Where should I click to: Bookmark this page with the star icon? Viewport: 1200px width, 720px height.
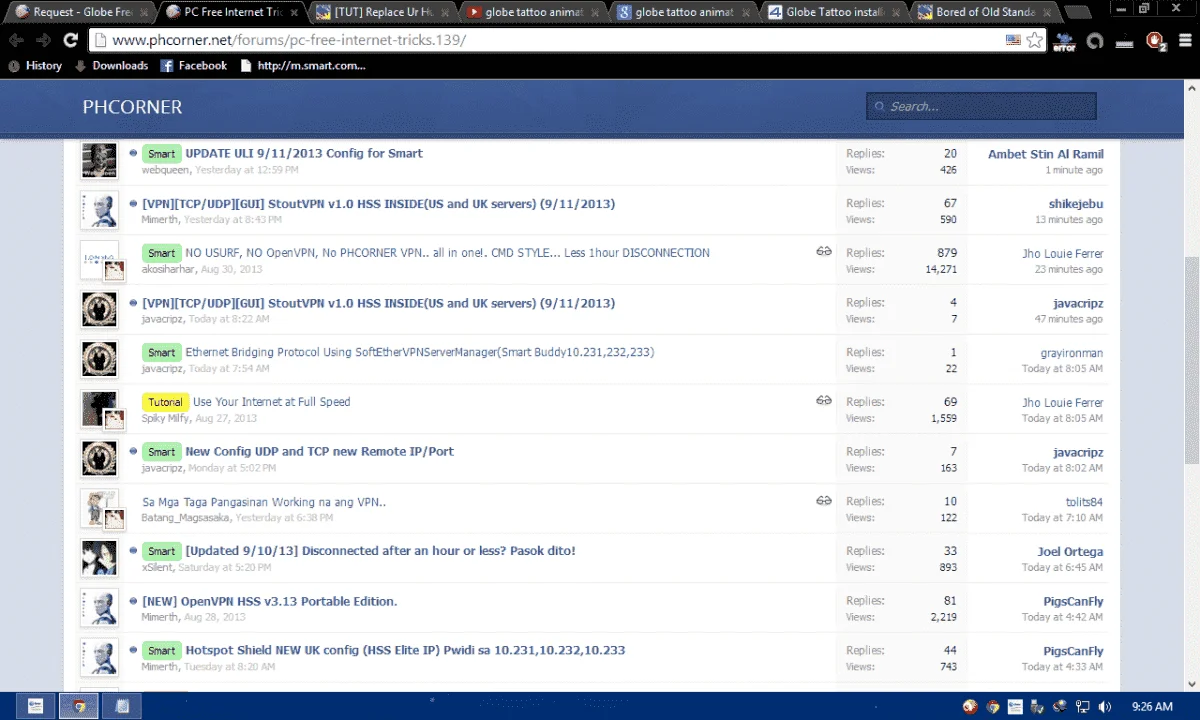[x=1035, y=40]
